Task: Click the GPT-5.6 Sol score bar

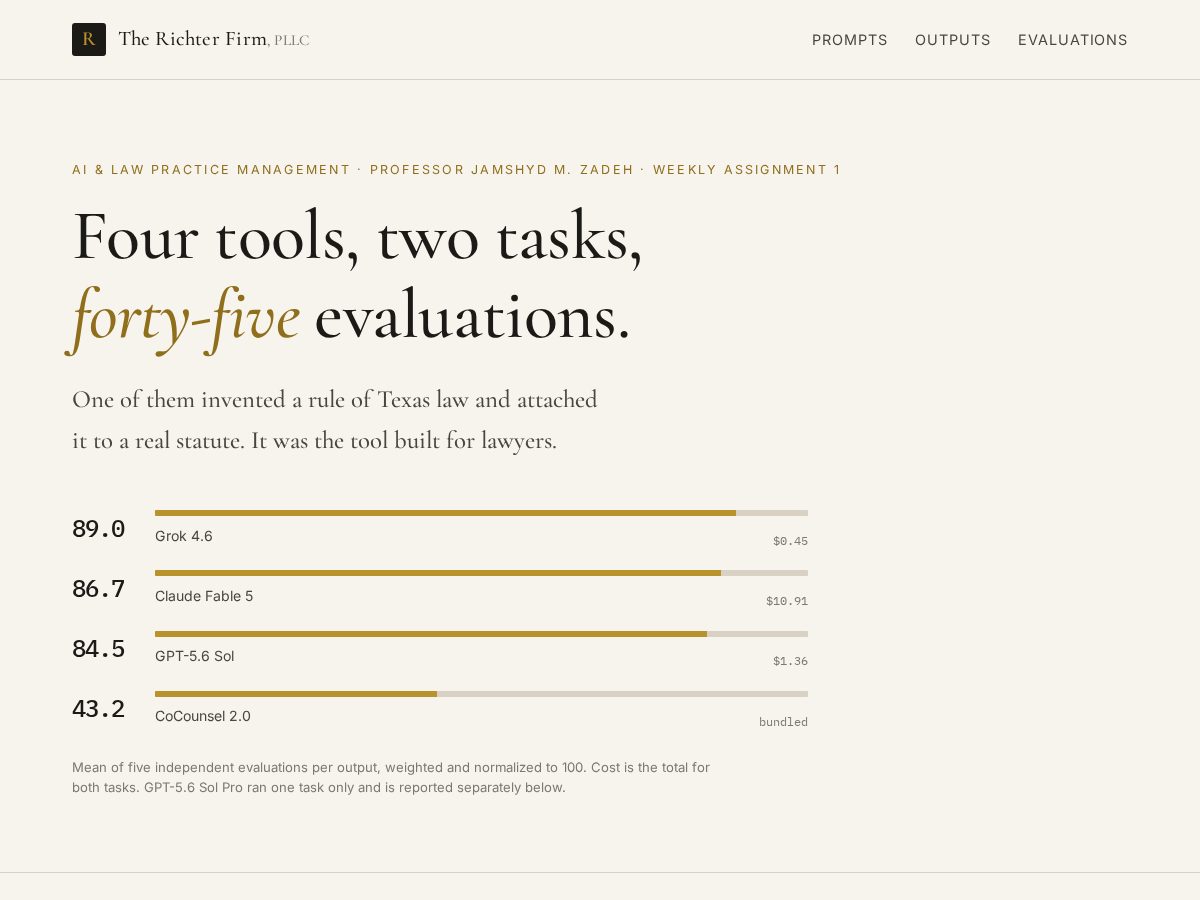Action: (481, 634)
